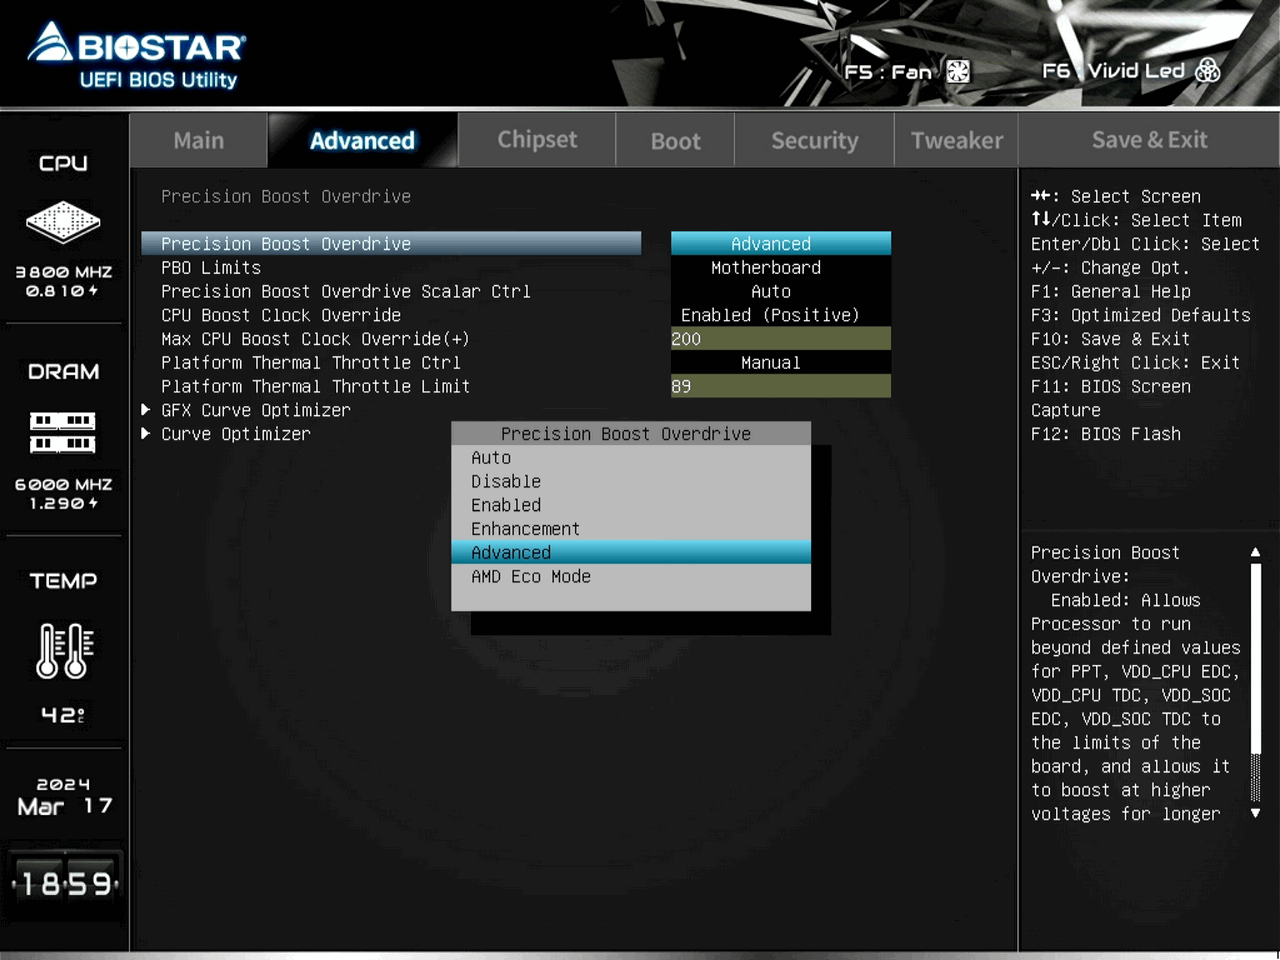Open the Save & Exit tab

tap(1149, 140)
